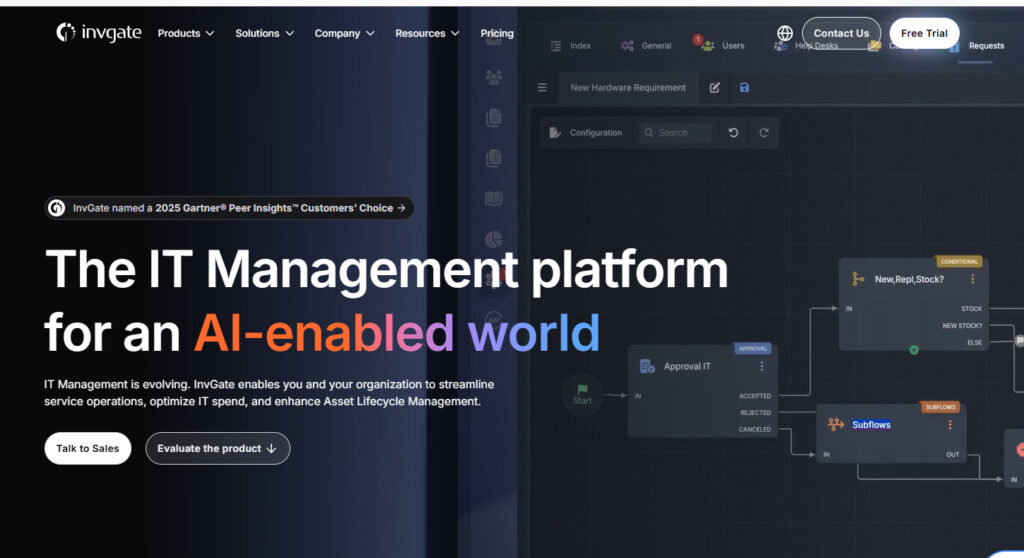1024x558 pixels.
Task: Click the workflow Search input field
Action: tap(675, 133)
